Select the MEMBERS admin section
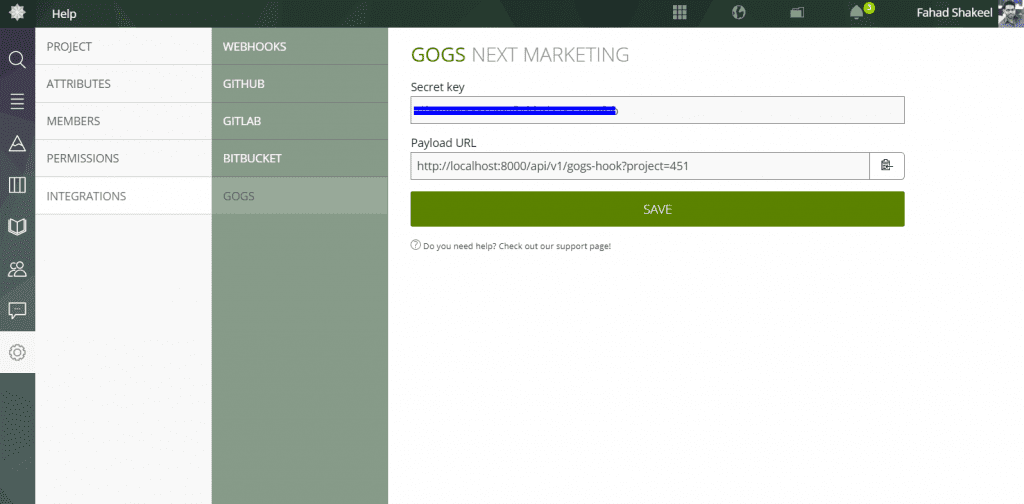Image resolution: width=1024 pixels, height=504 pixels. coord(123,121)
